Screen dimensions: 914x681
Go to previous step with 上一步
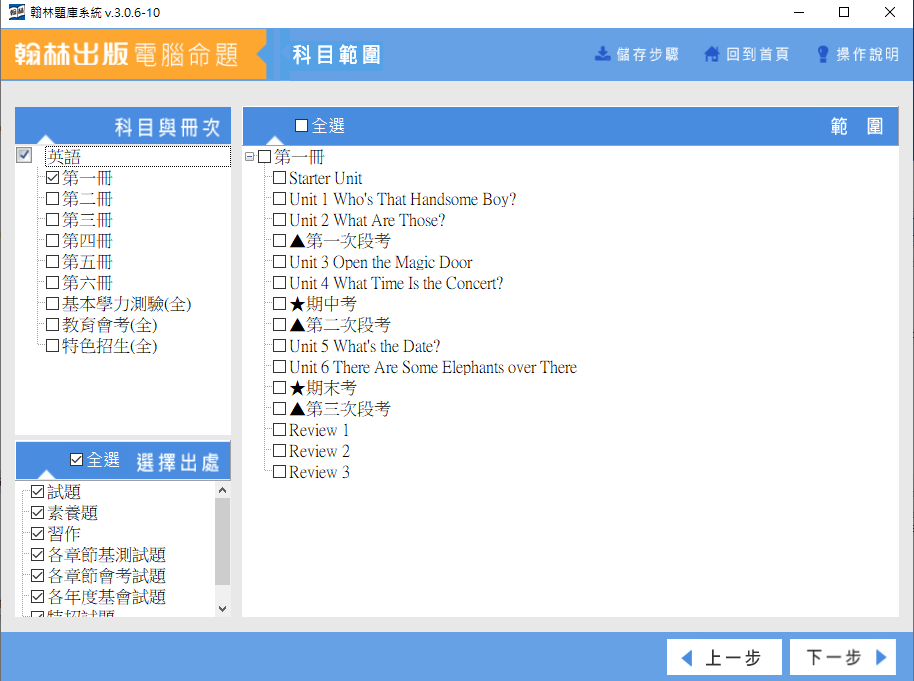click(x=724, y=657)
